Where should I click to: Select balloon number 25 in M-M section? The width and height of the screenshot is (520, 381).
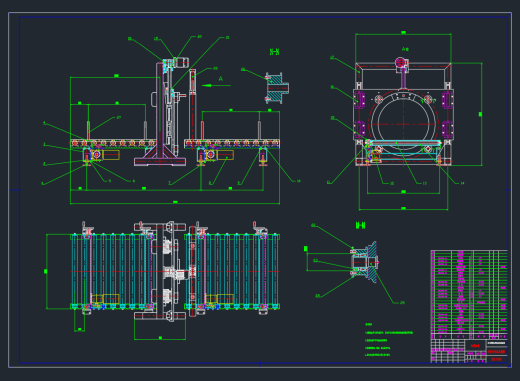(402, 303)
